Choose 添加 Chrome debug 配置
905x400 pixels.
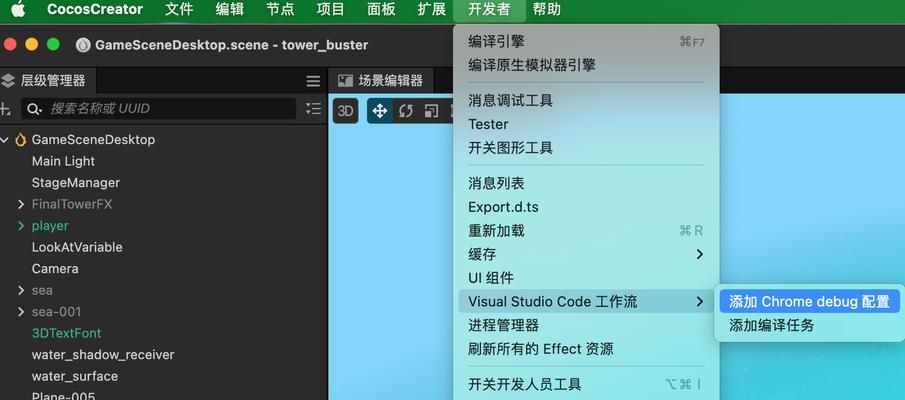pos(809,301)
